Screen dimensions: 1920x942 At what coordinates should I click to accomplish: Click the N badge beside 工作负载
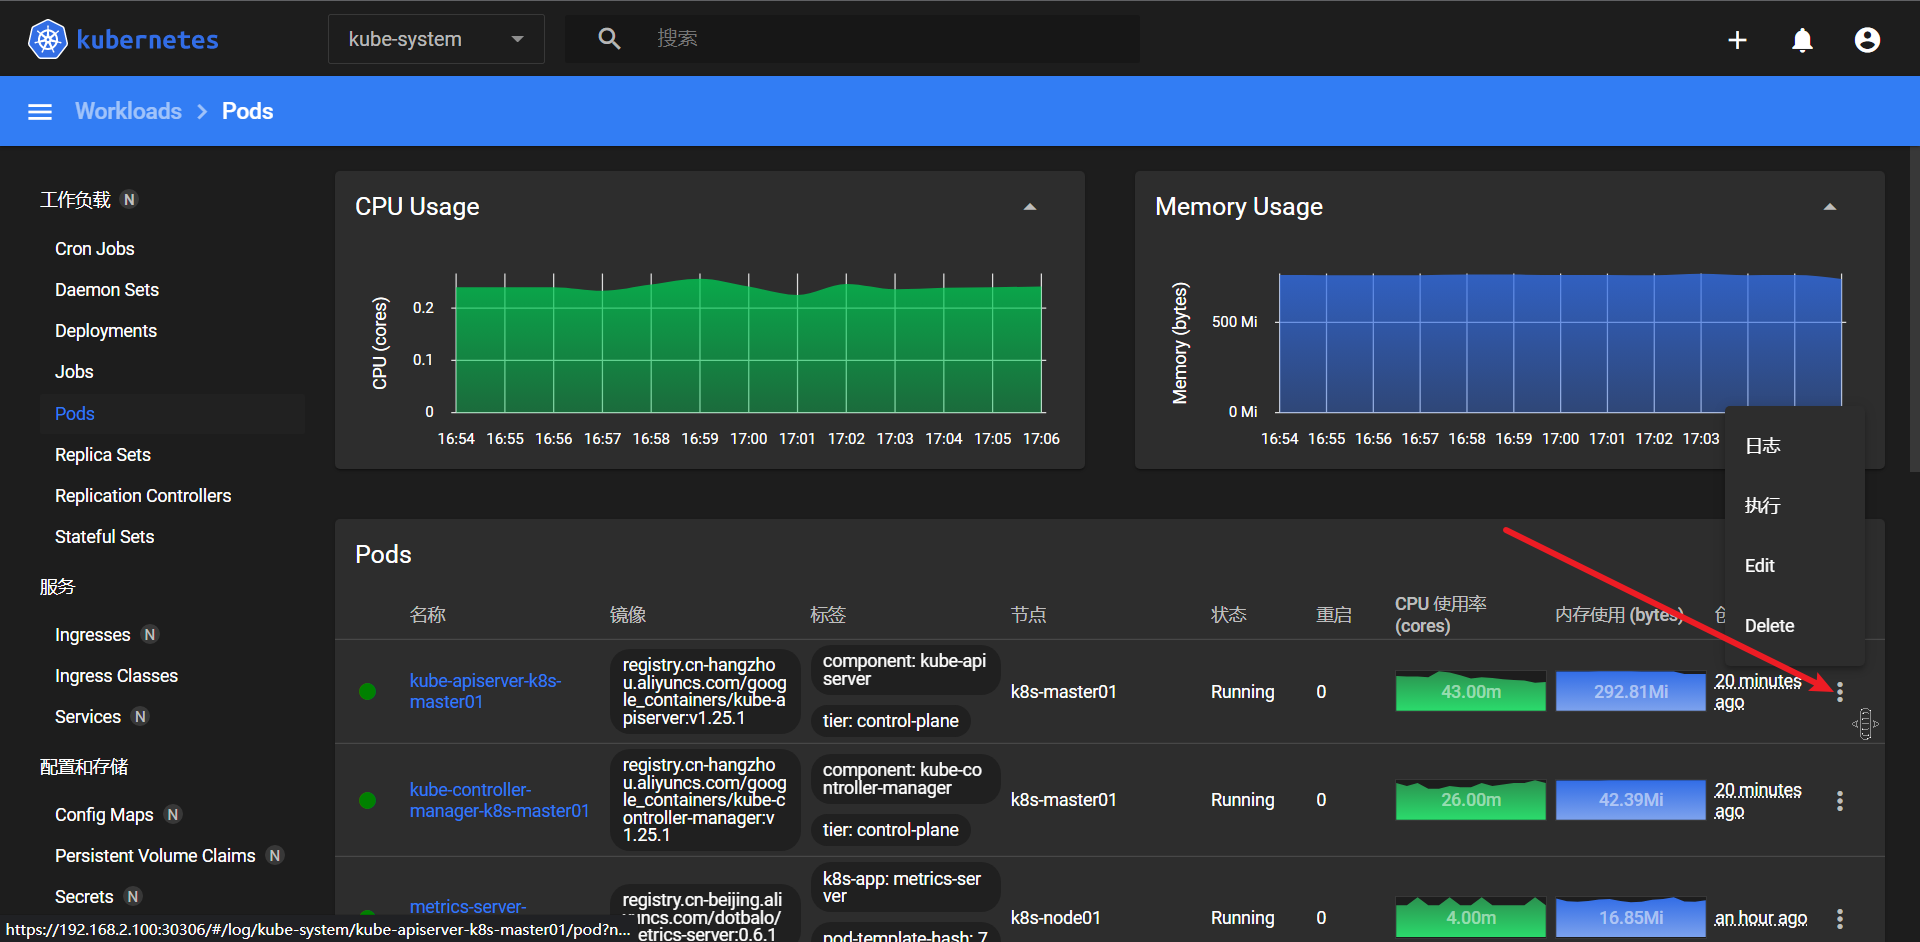(129, 199)
